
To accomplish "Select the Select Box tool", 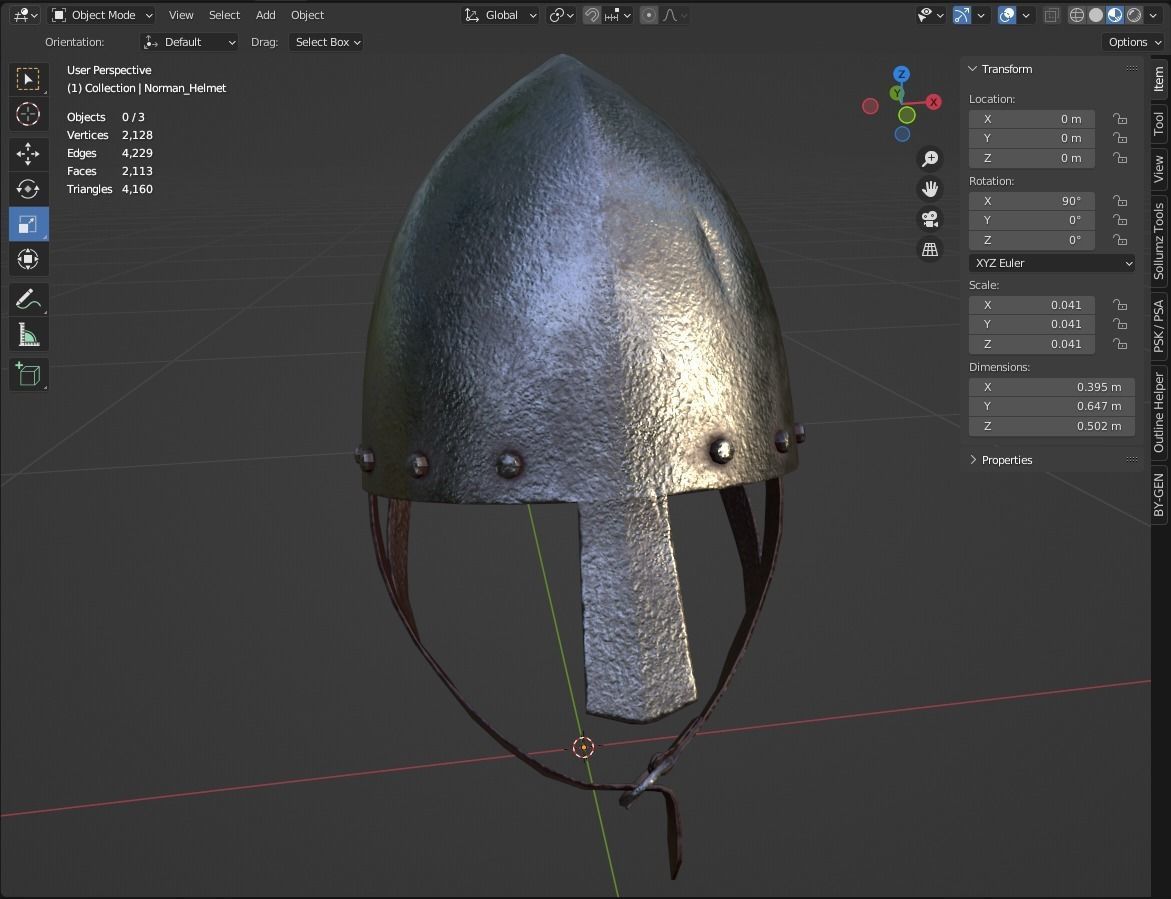I will tap(28, 79).
